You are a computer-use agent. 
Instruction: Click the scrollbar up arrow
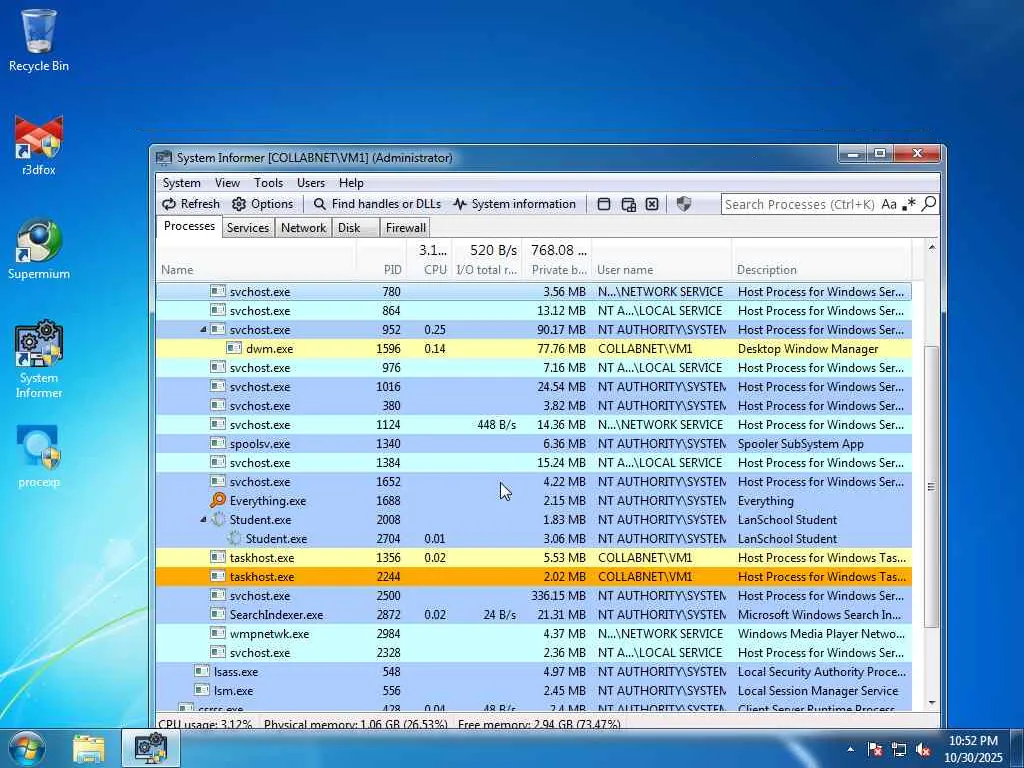931,248
